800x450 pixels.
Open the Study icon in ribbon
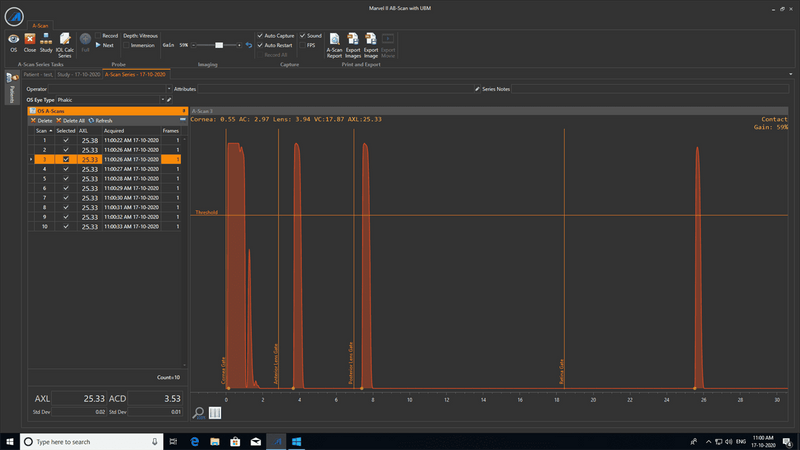click(x=46, y=40)
